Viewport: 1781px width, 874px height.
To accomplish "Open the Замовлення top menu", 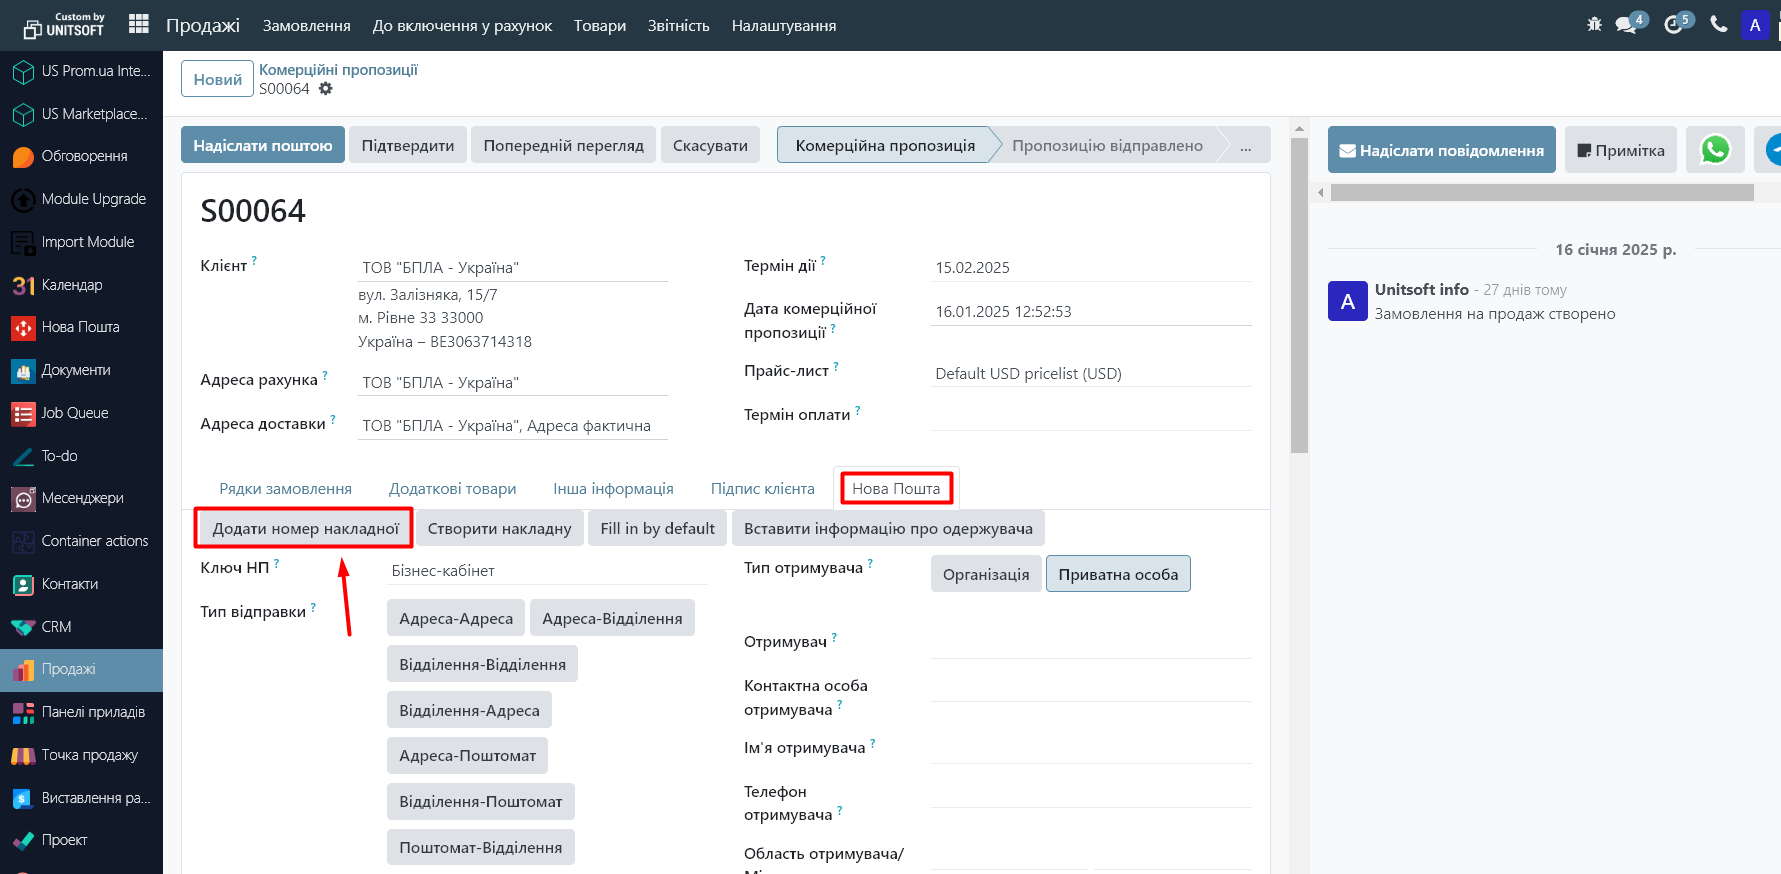I will pos(306,25).
